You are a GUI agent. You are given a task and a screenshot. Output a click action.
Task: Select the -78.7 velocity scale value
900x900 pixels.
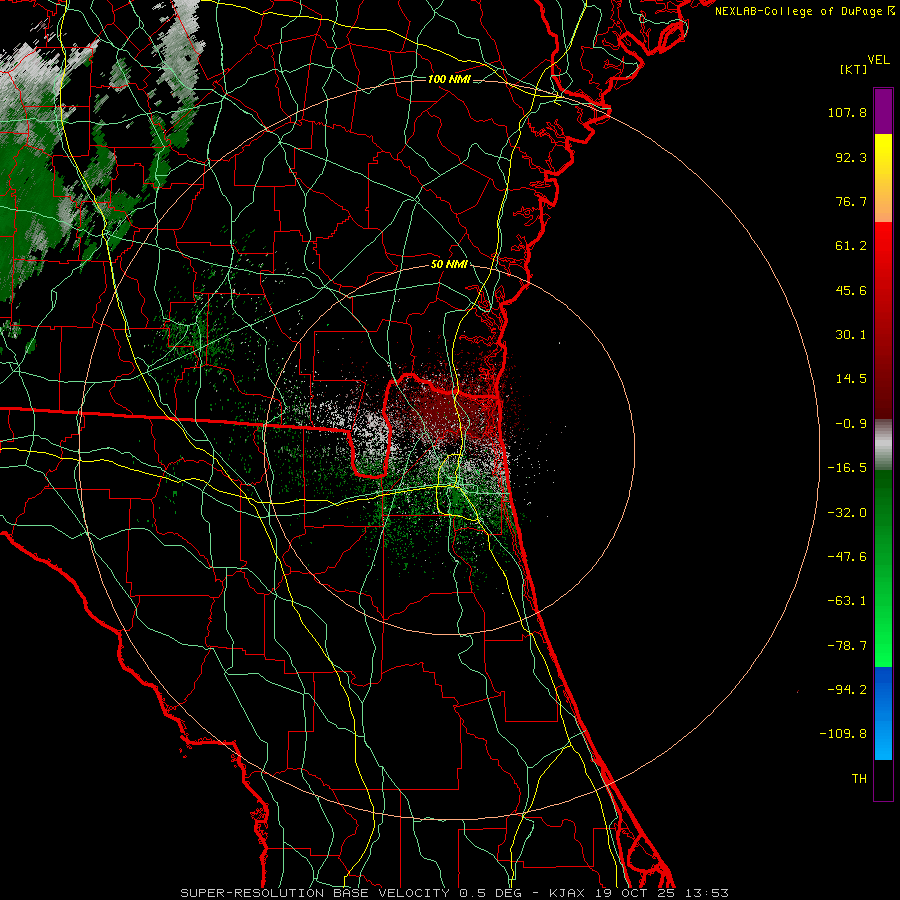pos(847,646)
